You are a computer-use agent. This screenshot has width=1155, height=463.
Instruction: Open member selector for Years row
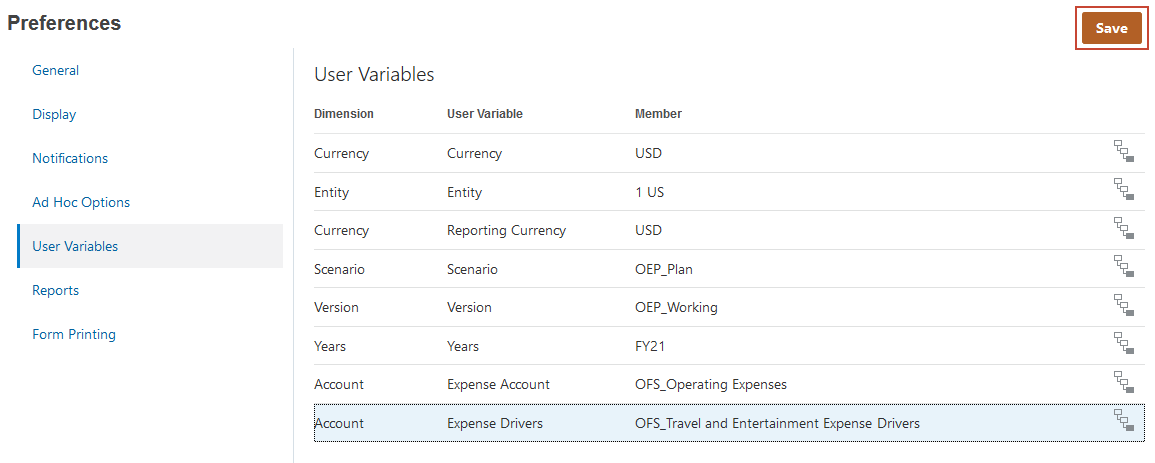(1124, 344)
